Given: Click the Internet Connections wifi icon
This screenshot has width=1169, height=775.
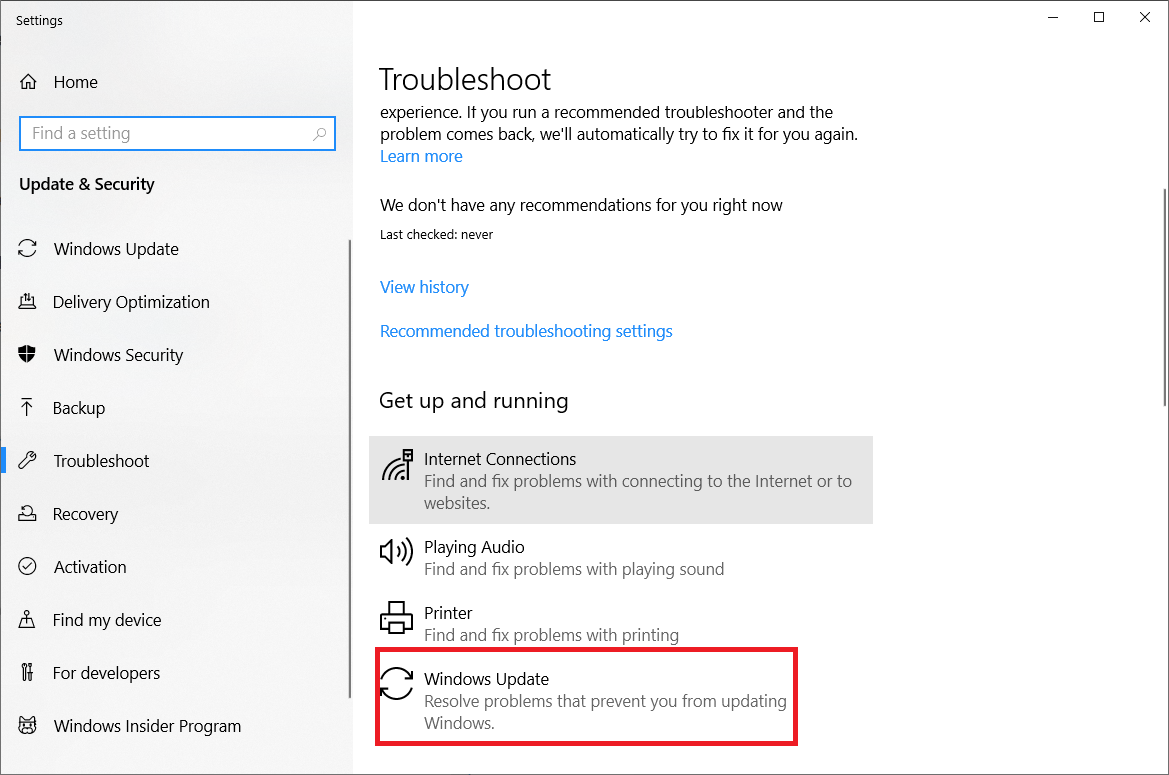Looking at the screenshot, I should pos(397,465).
